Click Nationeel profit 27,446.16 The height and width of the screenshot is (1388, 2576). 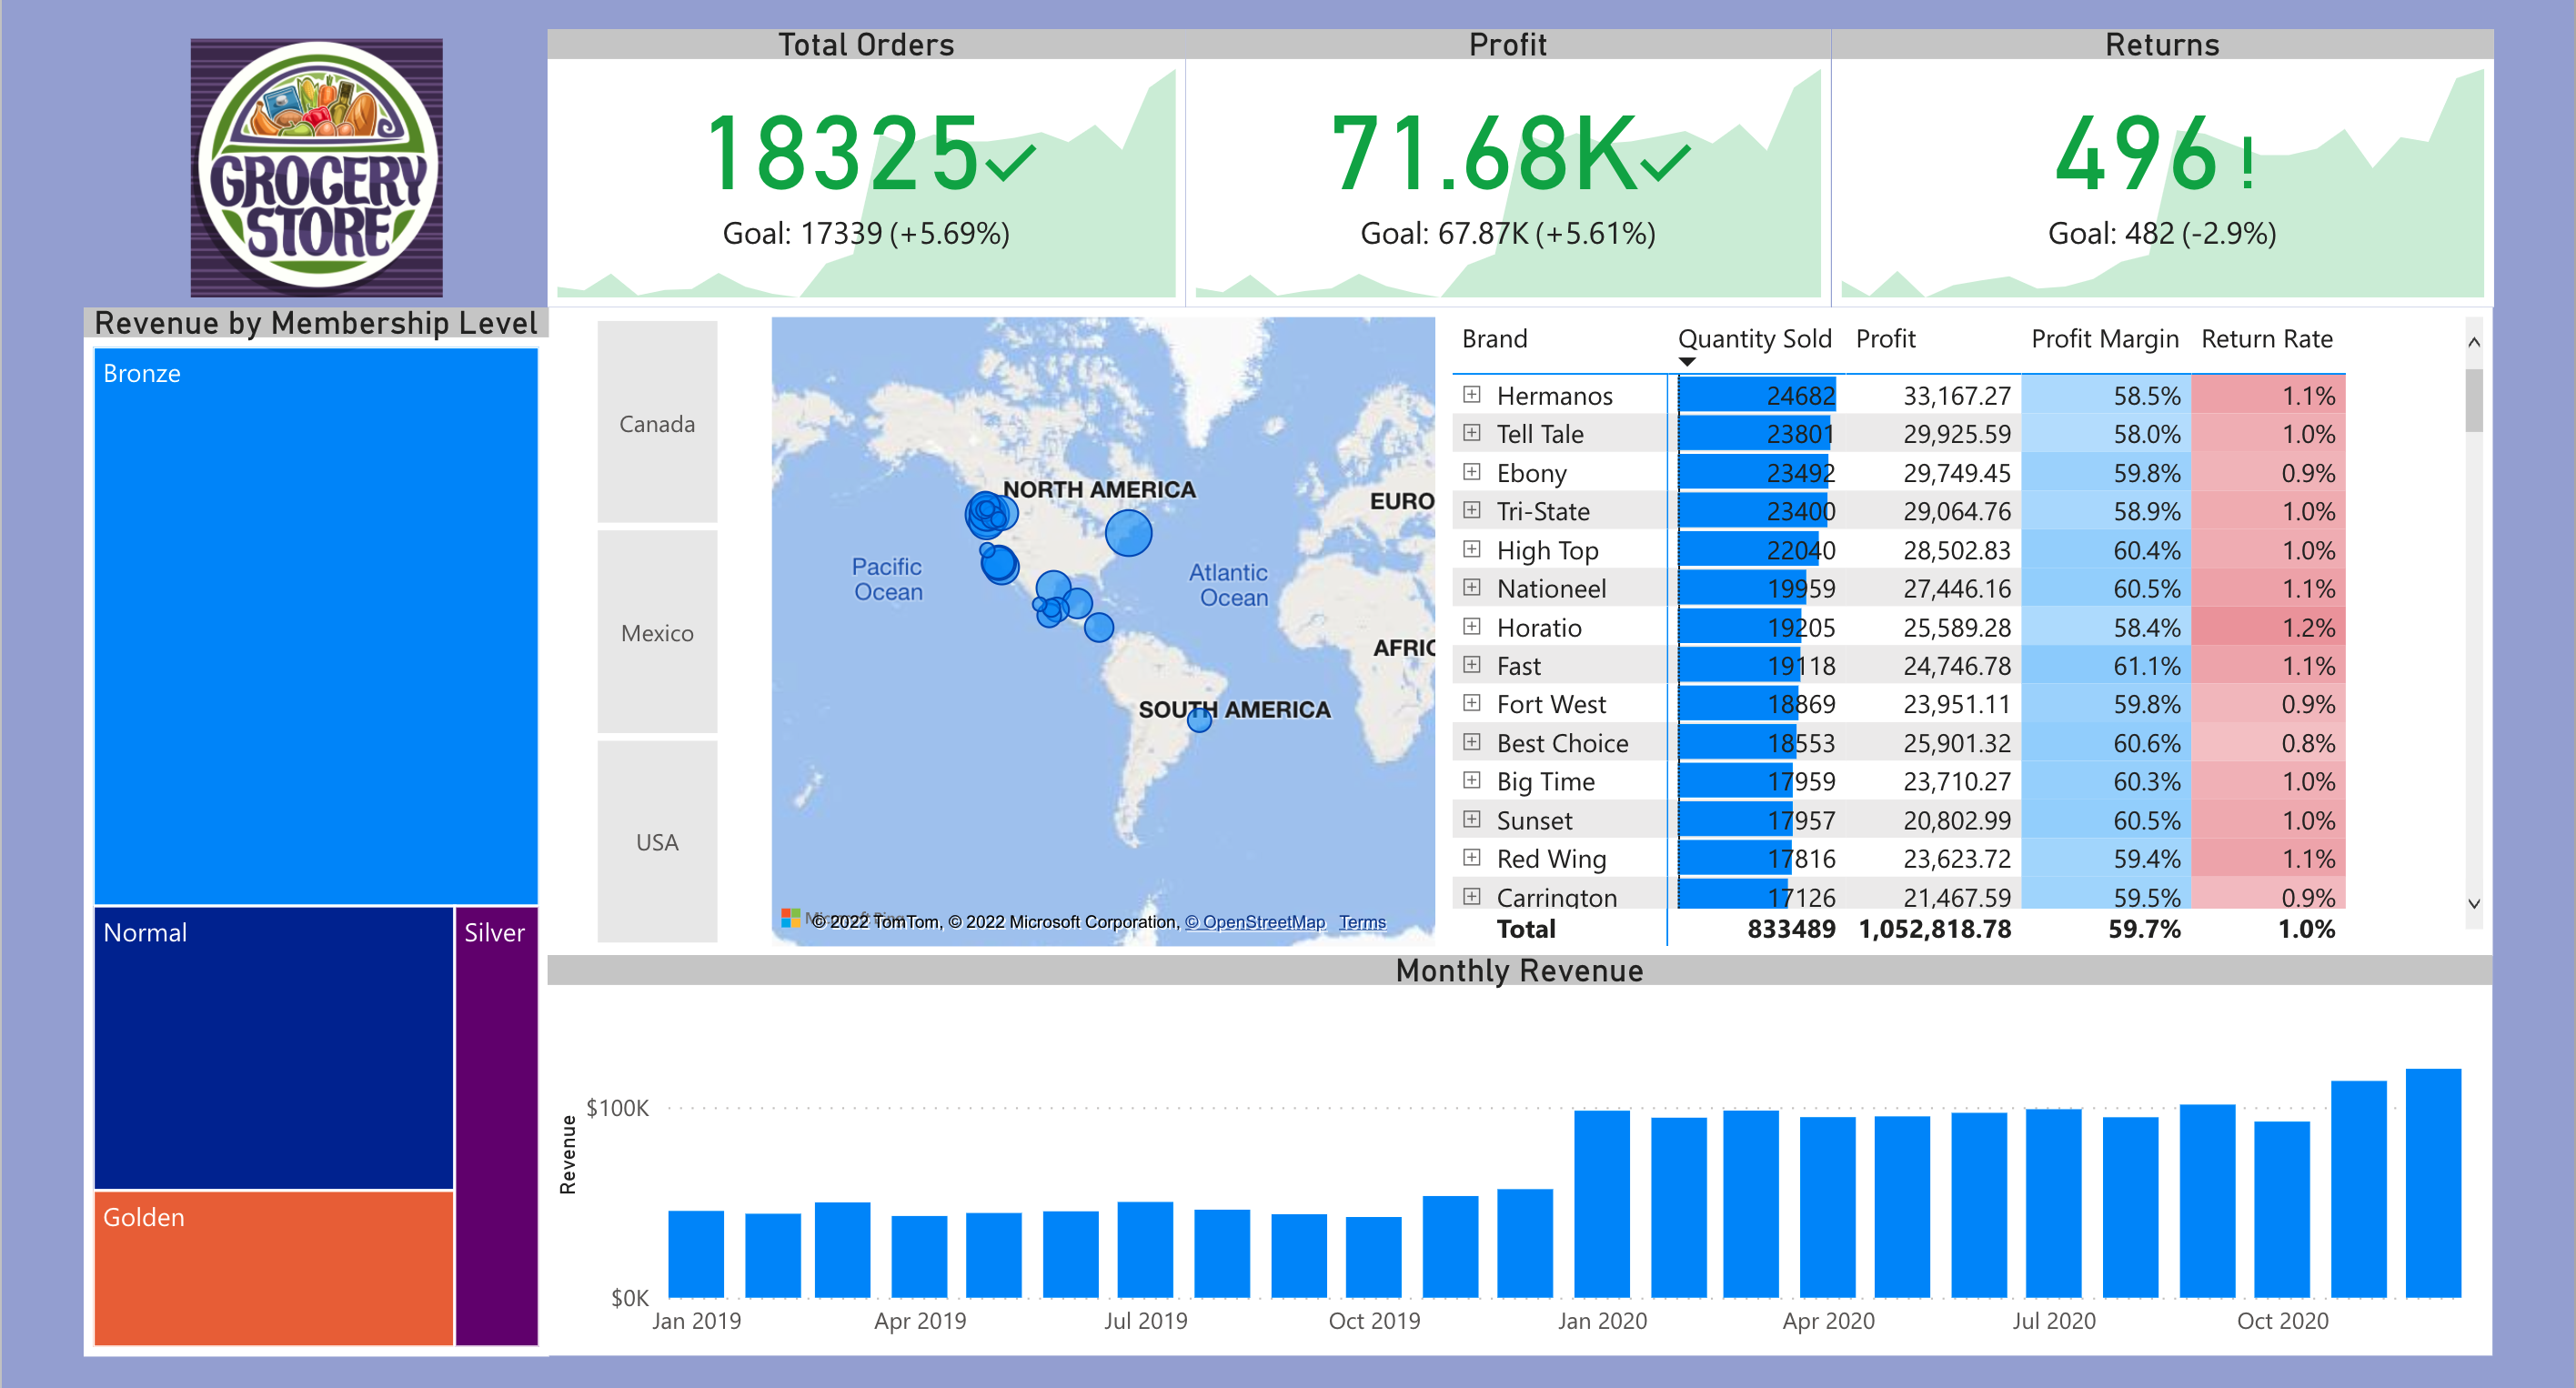pyautogui.click(x=1956, y=589)
